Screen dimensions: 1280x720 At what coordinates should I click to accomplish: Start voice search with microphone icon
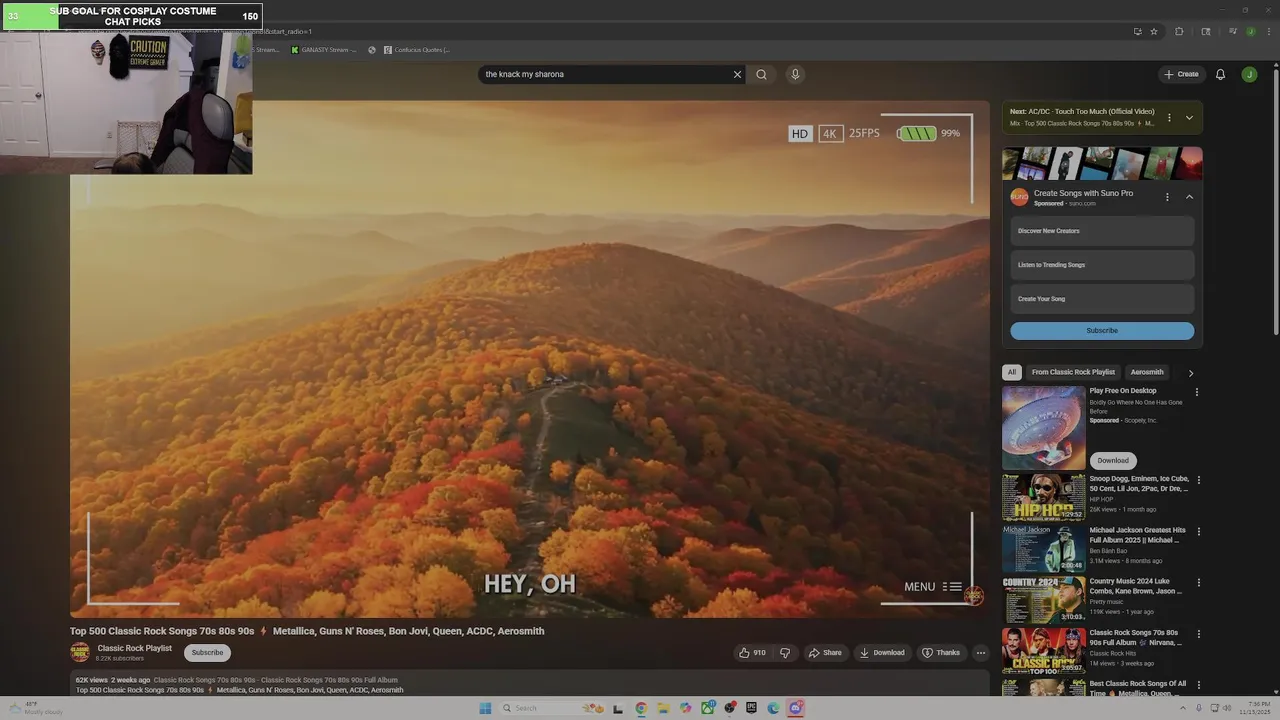point(795,74)
